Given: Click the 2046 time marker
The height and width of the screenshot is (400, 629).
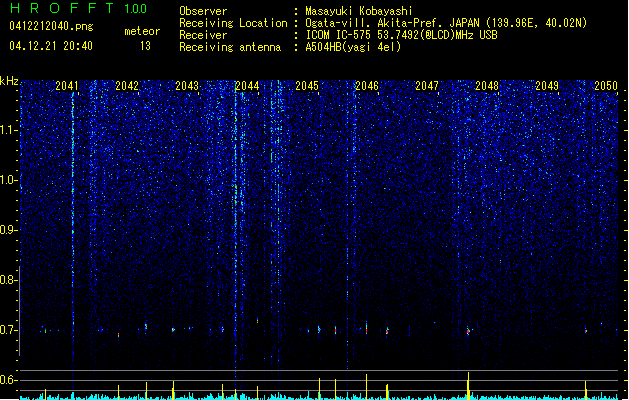Looking at the screenshot, I should (x=367, y=86).
